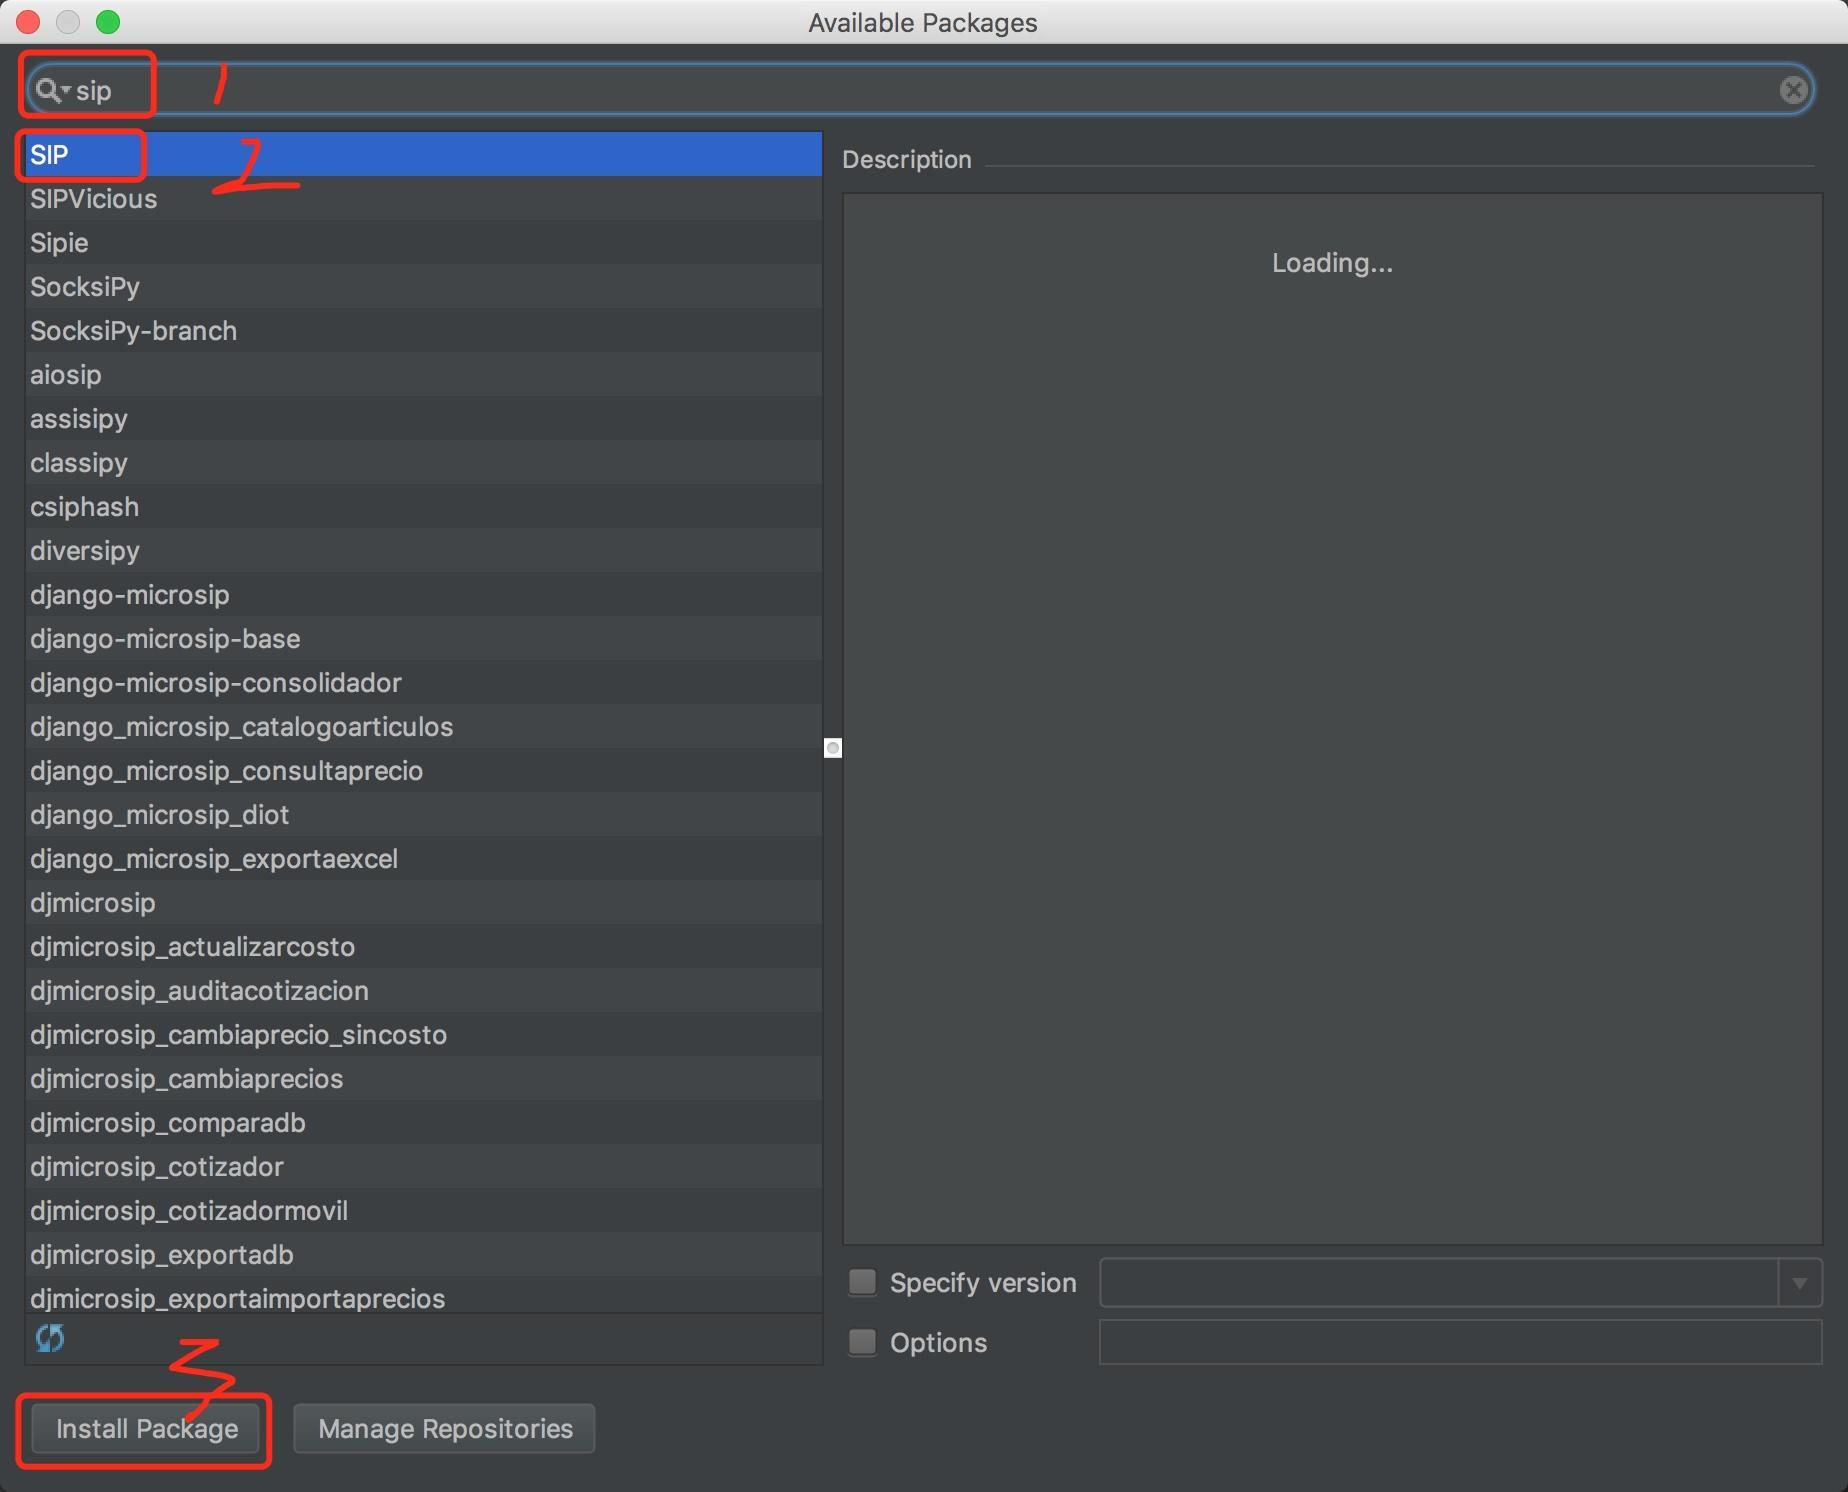Select SocksiPy-branch package

point(424,330)
